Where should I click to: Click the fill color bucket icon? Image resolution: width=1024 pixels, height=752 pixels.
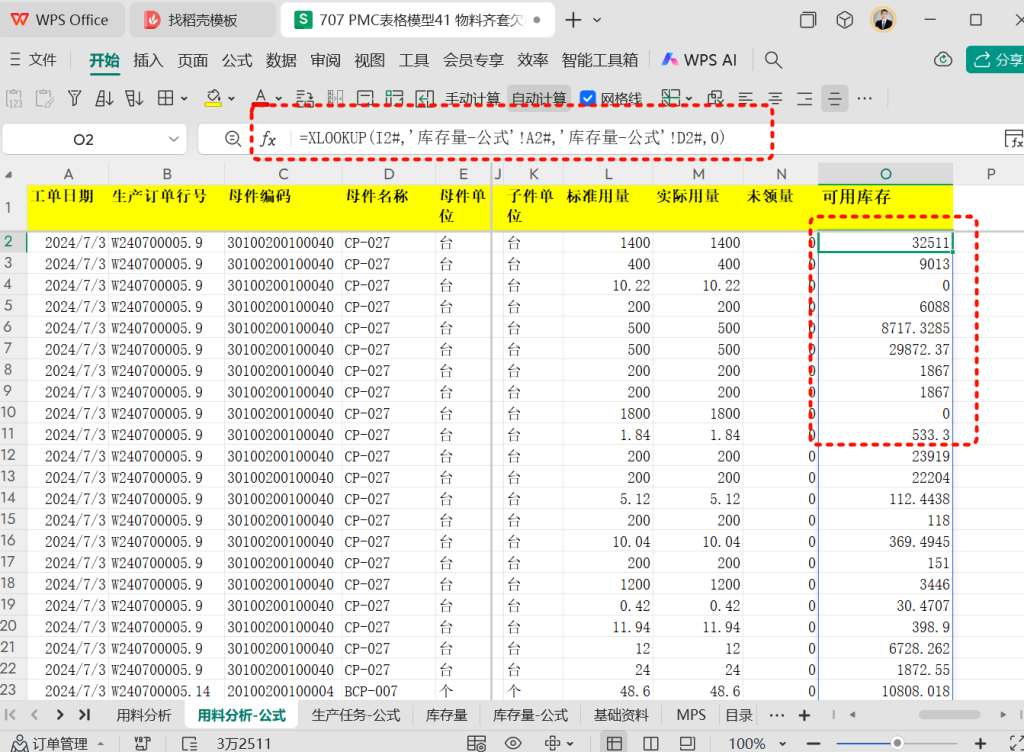(x=213, y=99)
